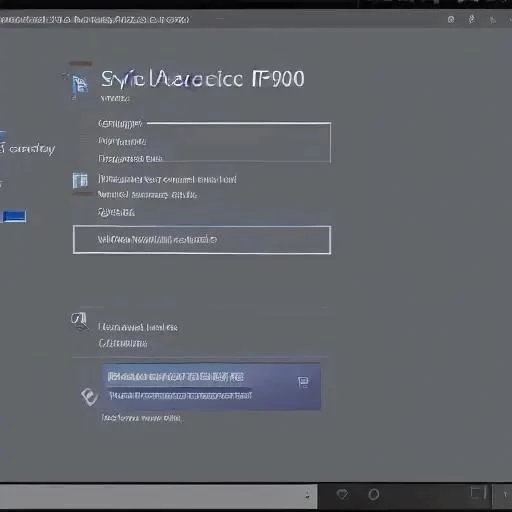
Task: Click the magnifier page icon above lower section
Action: [79, 321]
